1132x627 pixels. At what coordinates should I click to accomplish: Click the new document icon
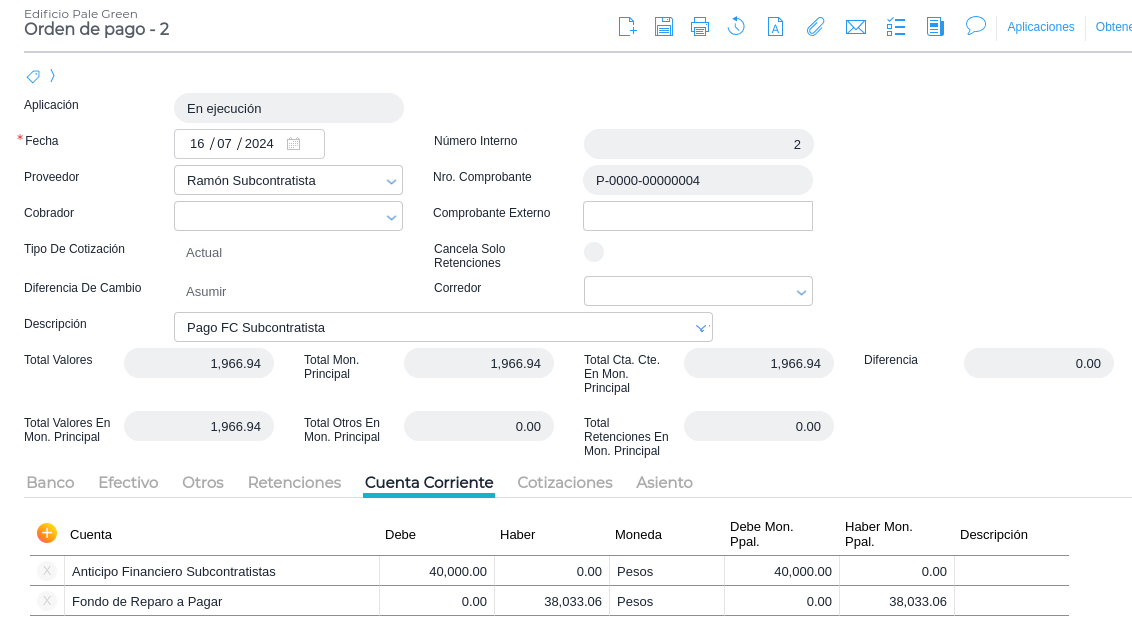point(627,27)
